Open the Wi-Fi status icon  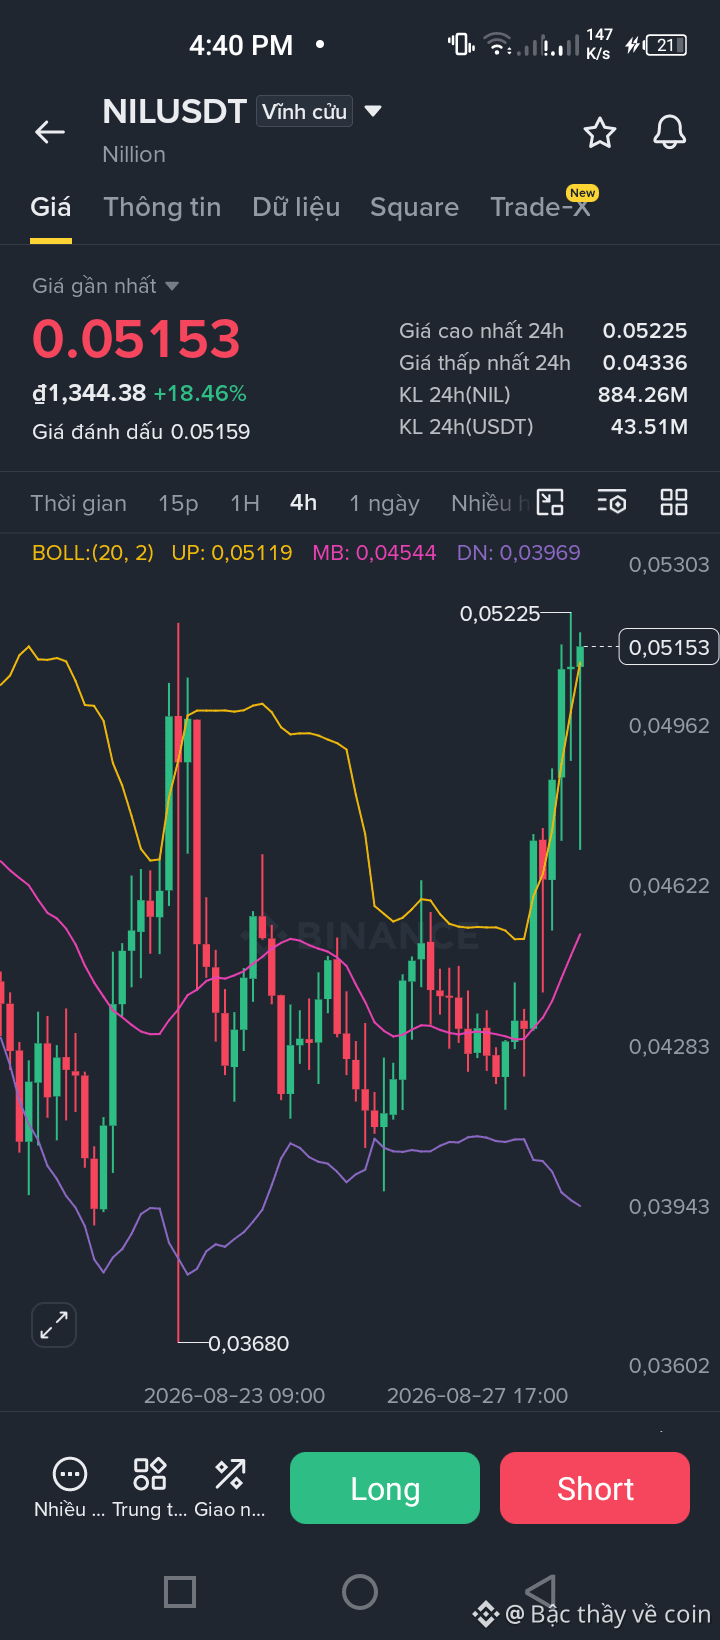tap(497, 44)
